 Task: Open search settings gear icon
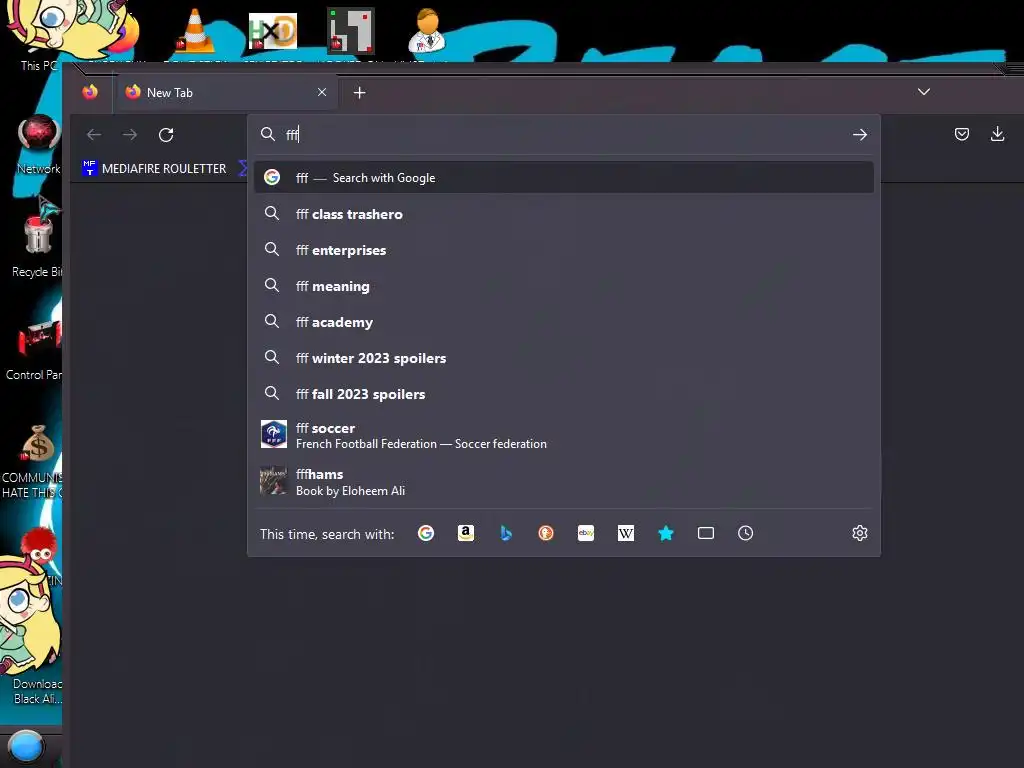[859, 534]
